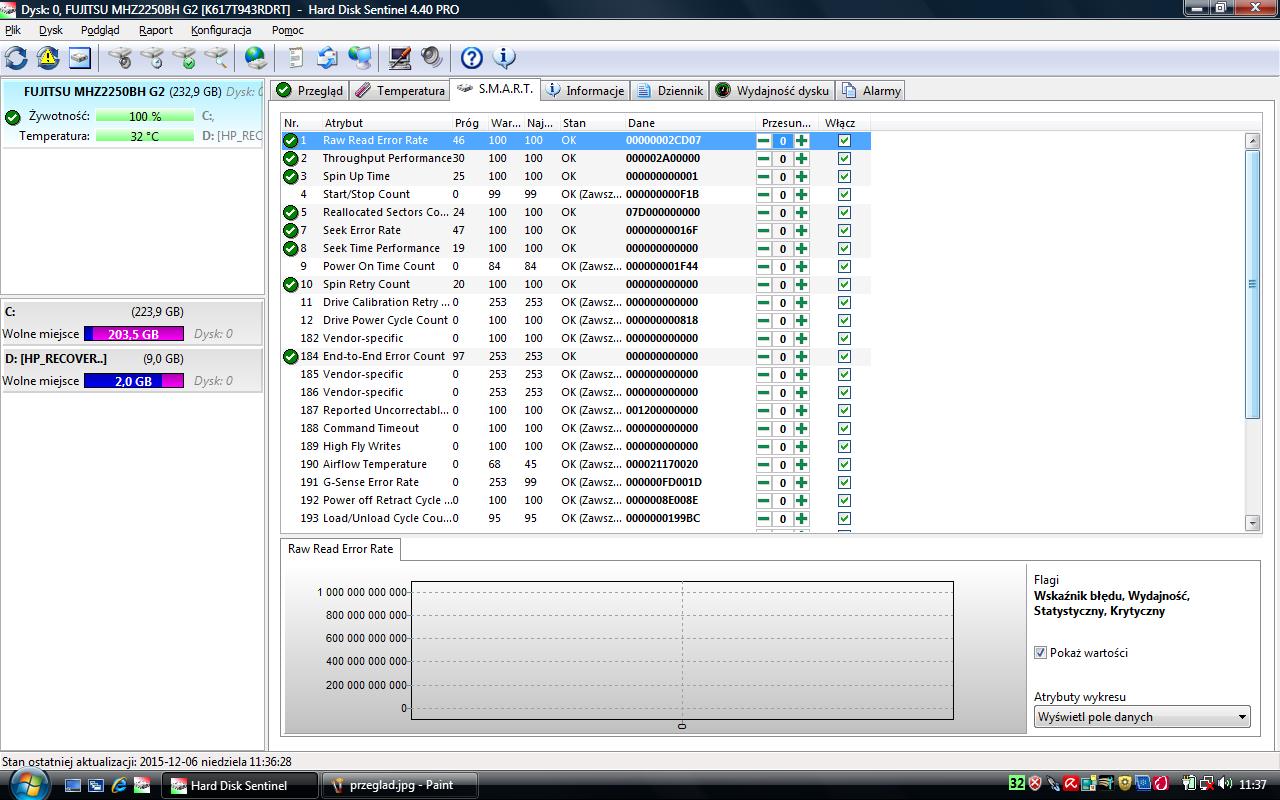Click green status icon next to Raw Read Error Rate
1280x800 pixels.
pos(290,141)
